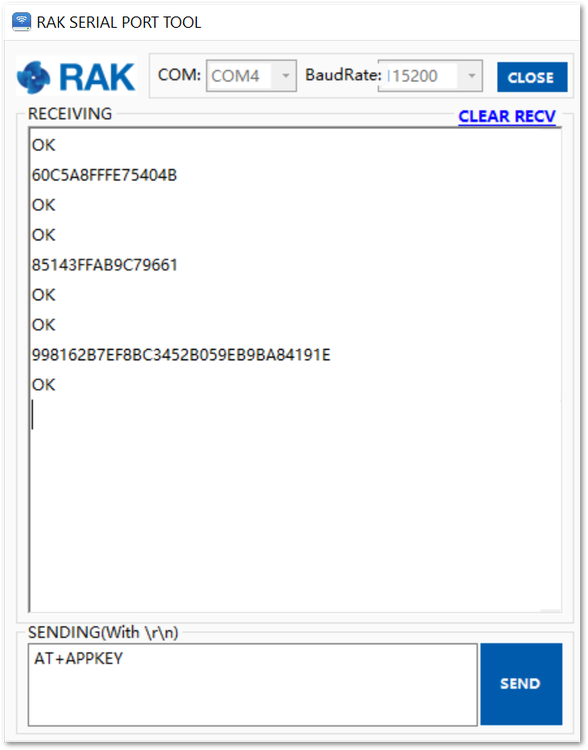Click the long 998162B7EF8BC3452B059EB9BA84191E key line

click(181, 355)
